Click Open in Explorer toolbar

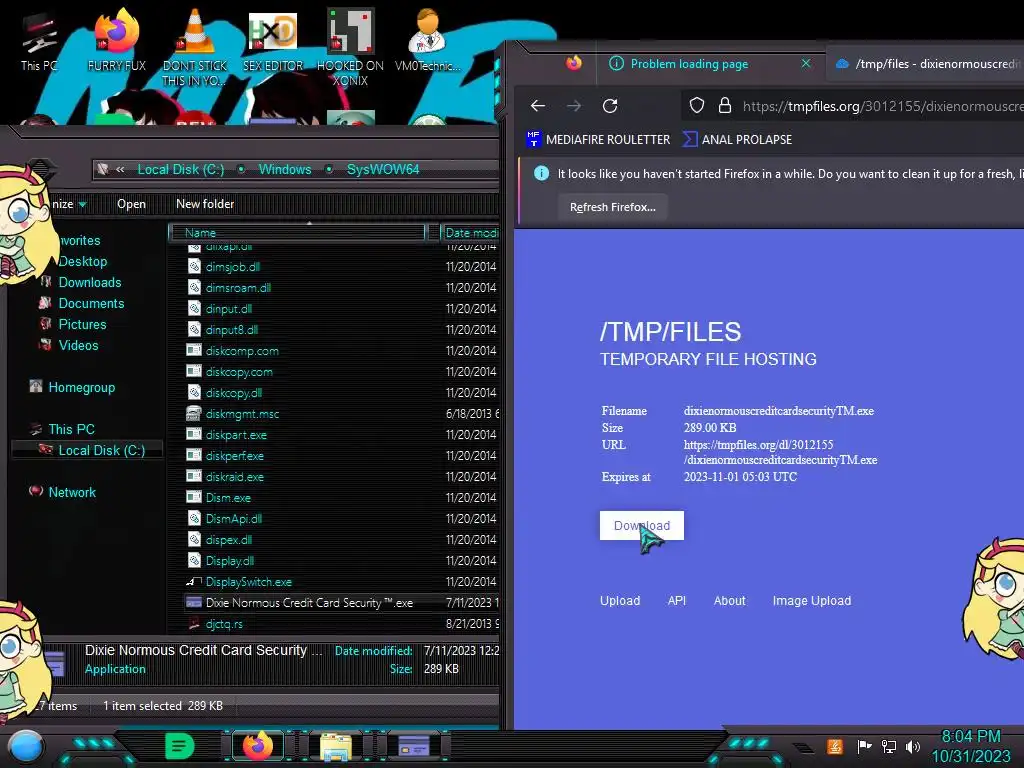[x=131, y=204]
